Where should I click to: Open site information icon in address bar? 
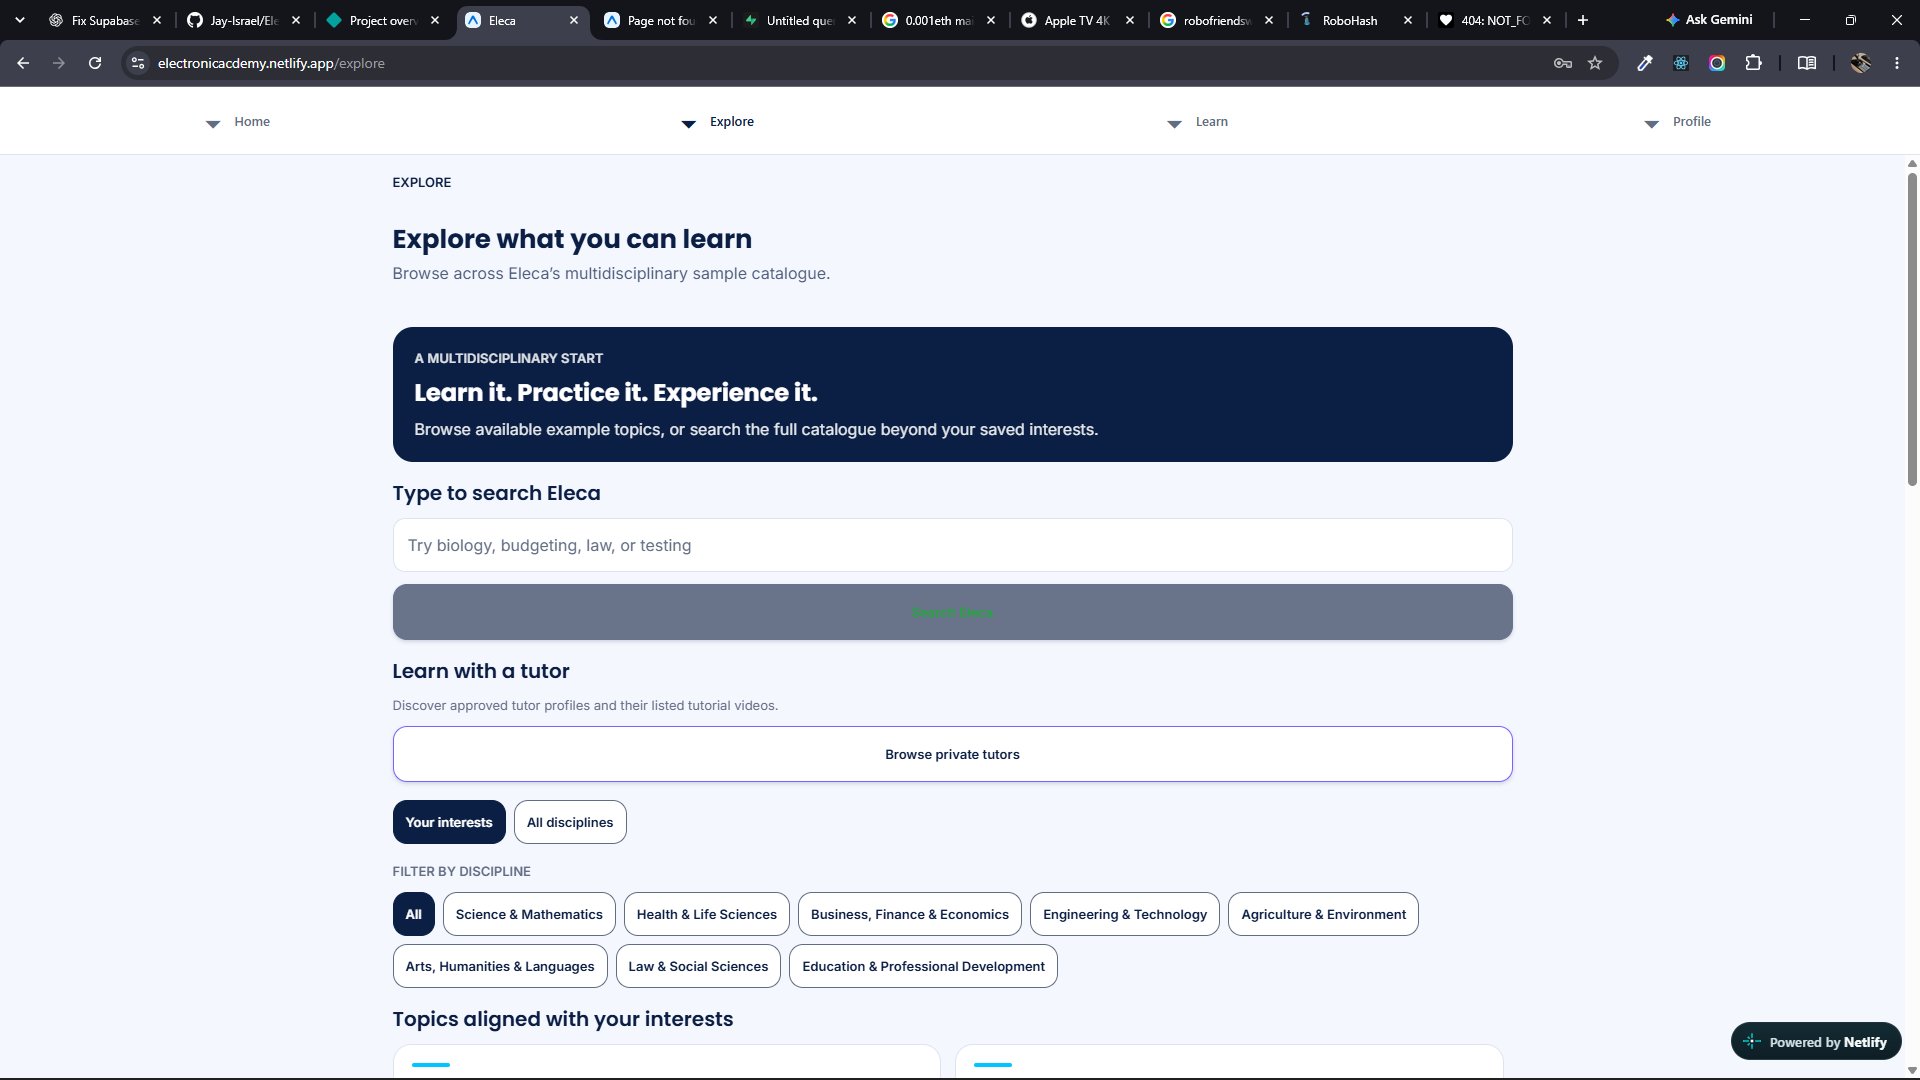tap(138, 63)
